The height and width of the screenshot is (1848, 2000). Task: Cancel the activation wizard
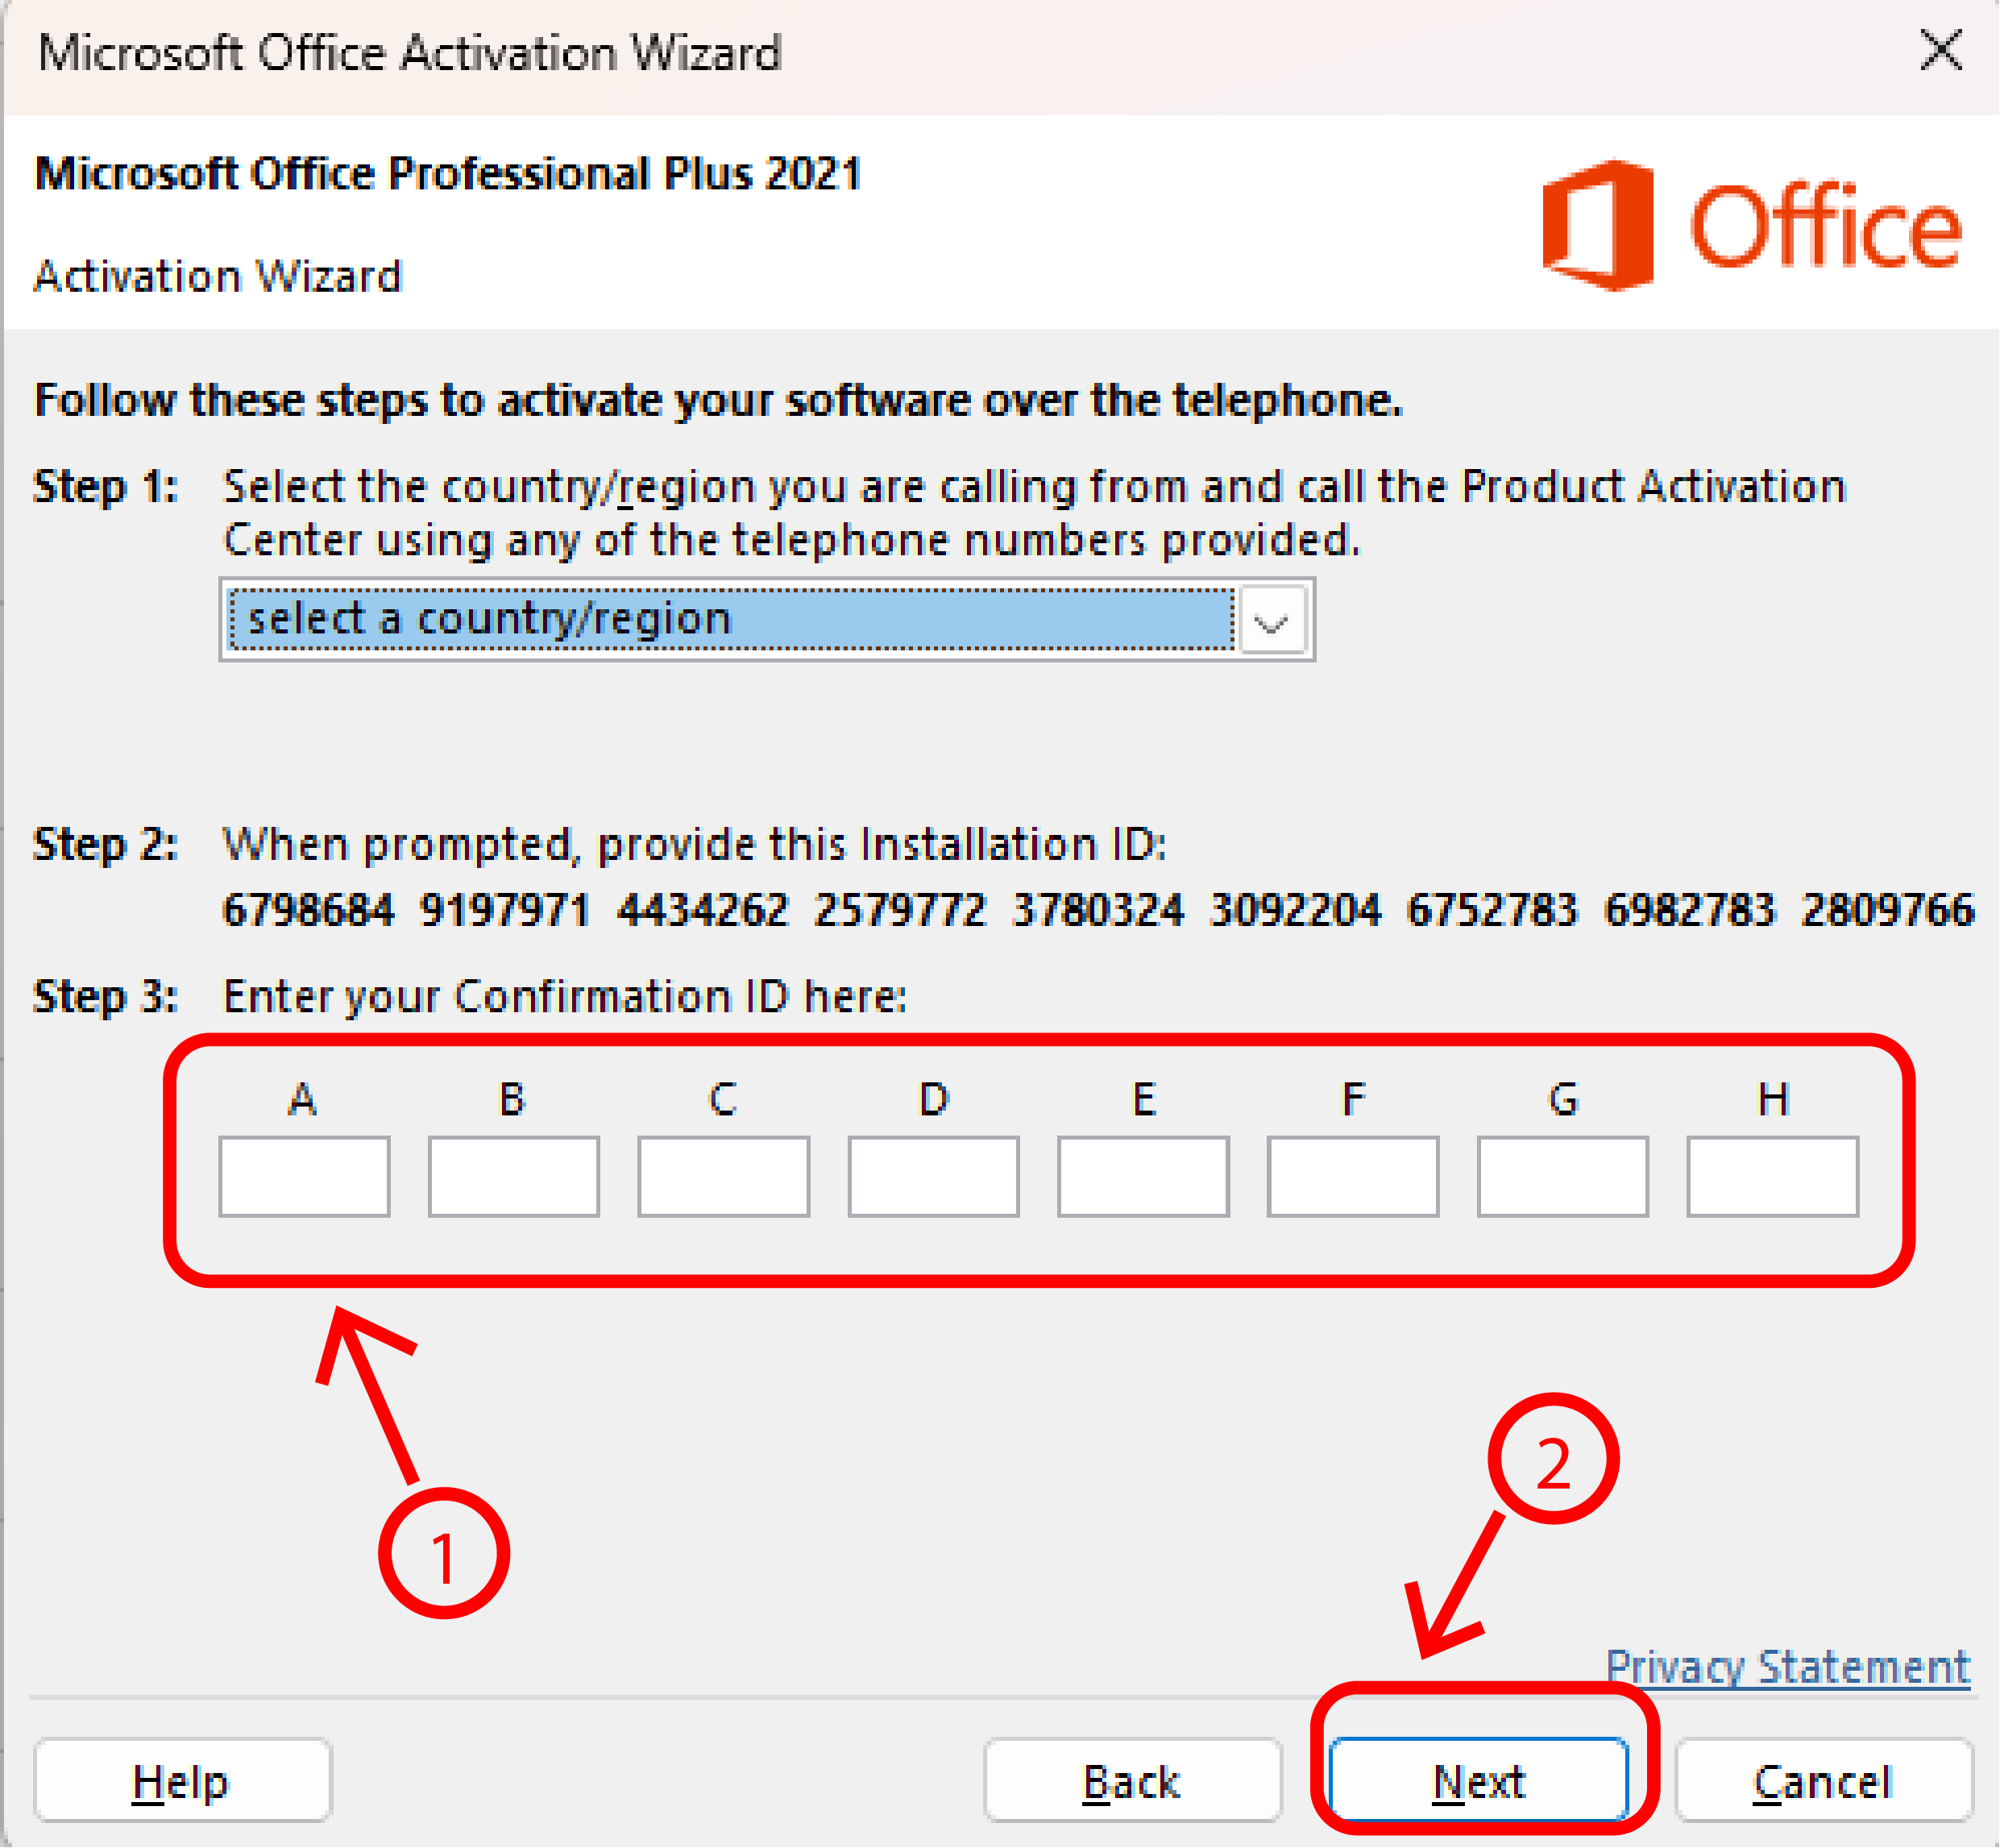(x=1824, y=1781)
